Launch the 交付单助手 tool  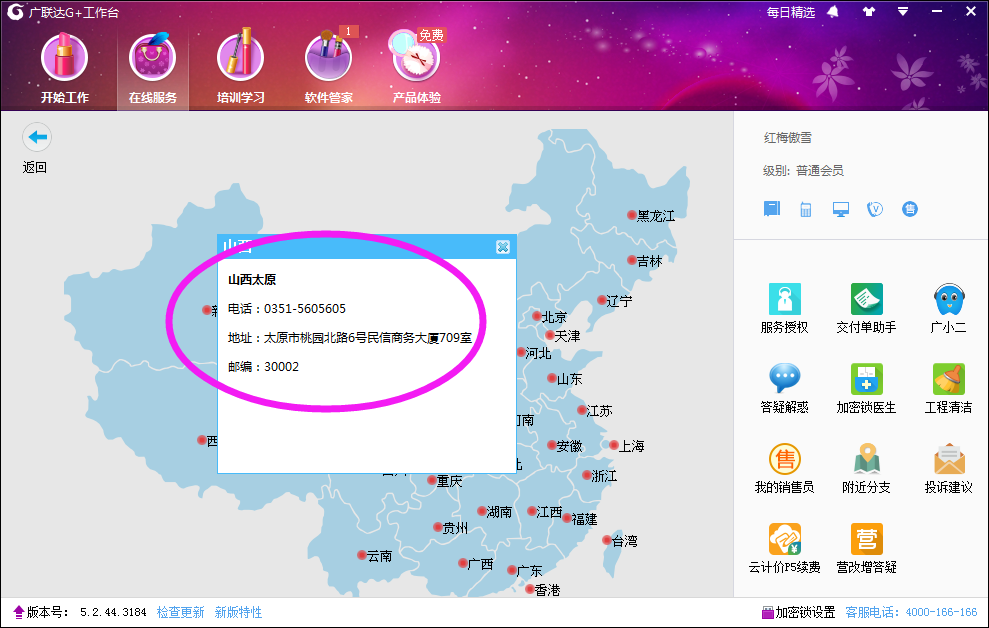click(866, 309)
